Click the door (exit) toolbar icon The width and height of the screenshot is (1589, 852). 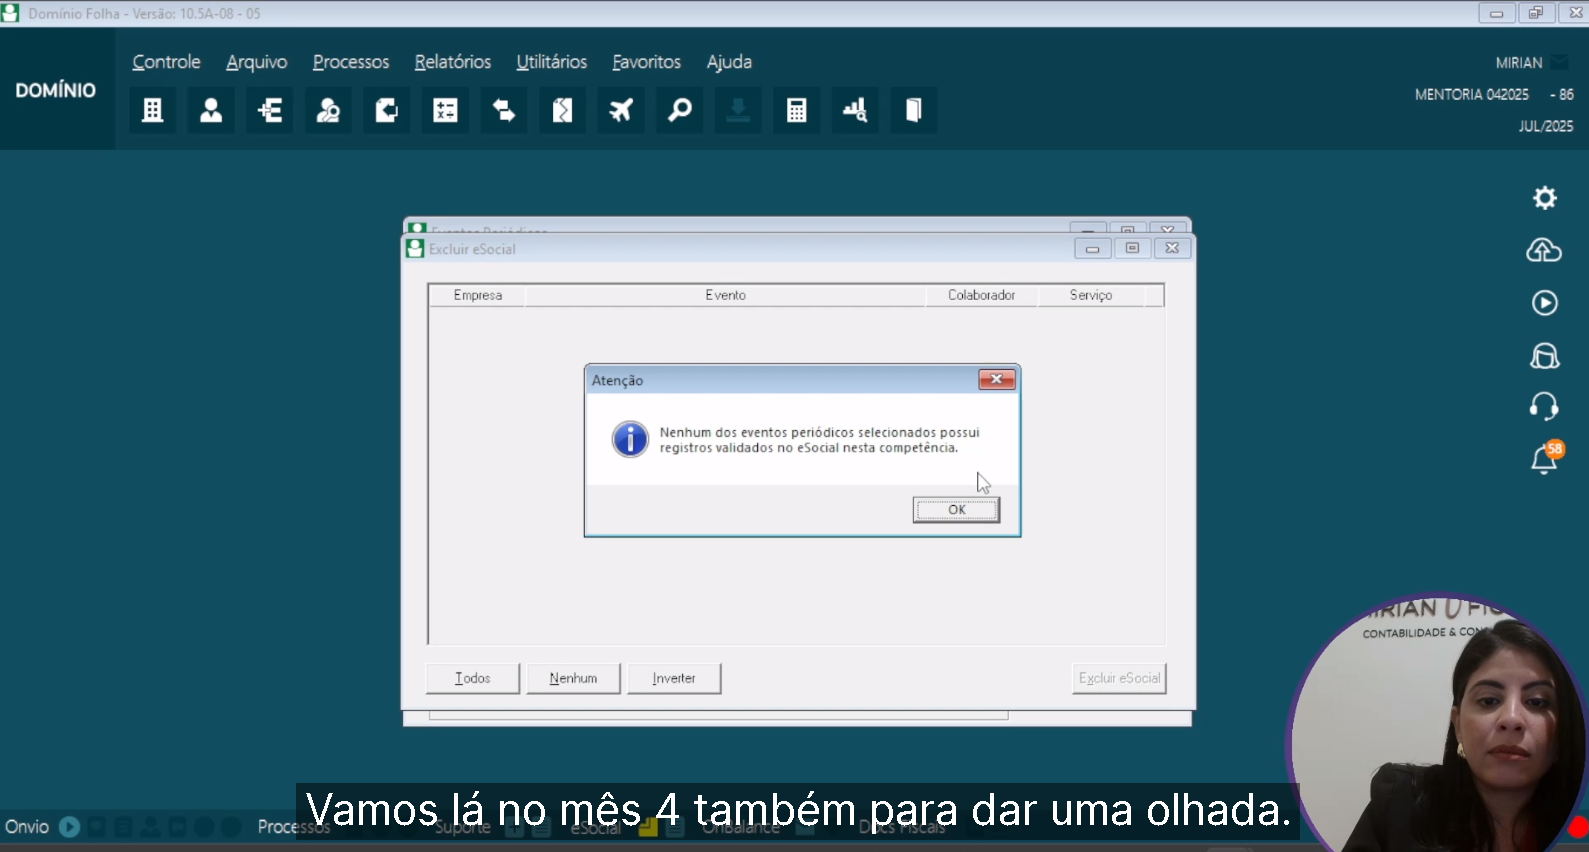click(x=913, y=110)
